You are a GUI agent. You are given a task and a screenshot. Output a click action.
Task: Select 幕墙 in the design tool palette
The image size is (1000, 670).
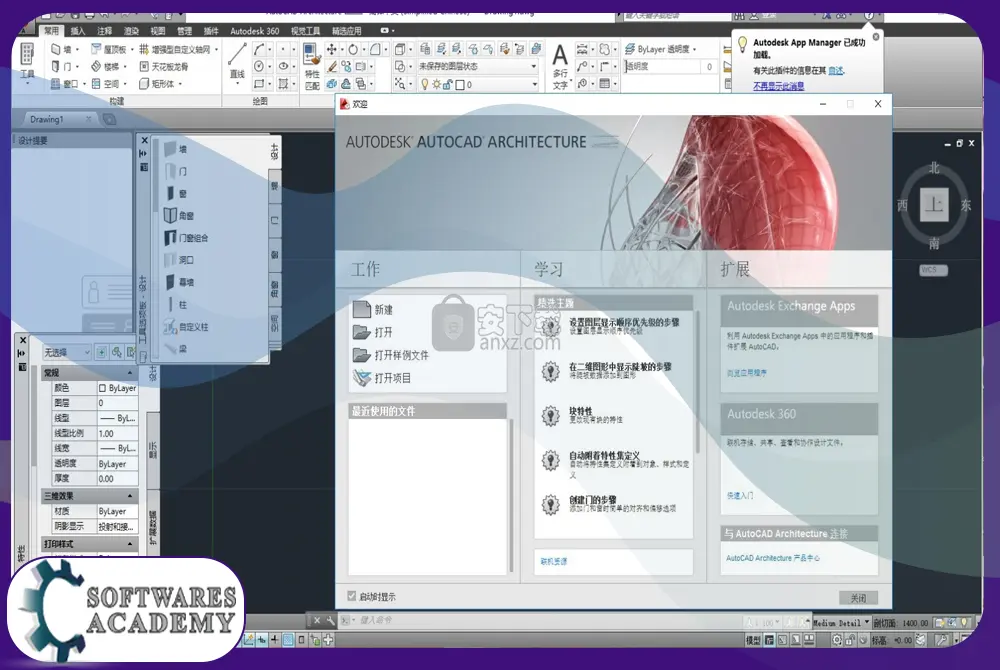point(179,282)
